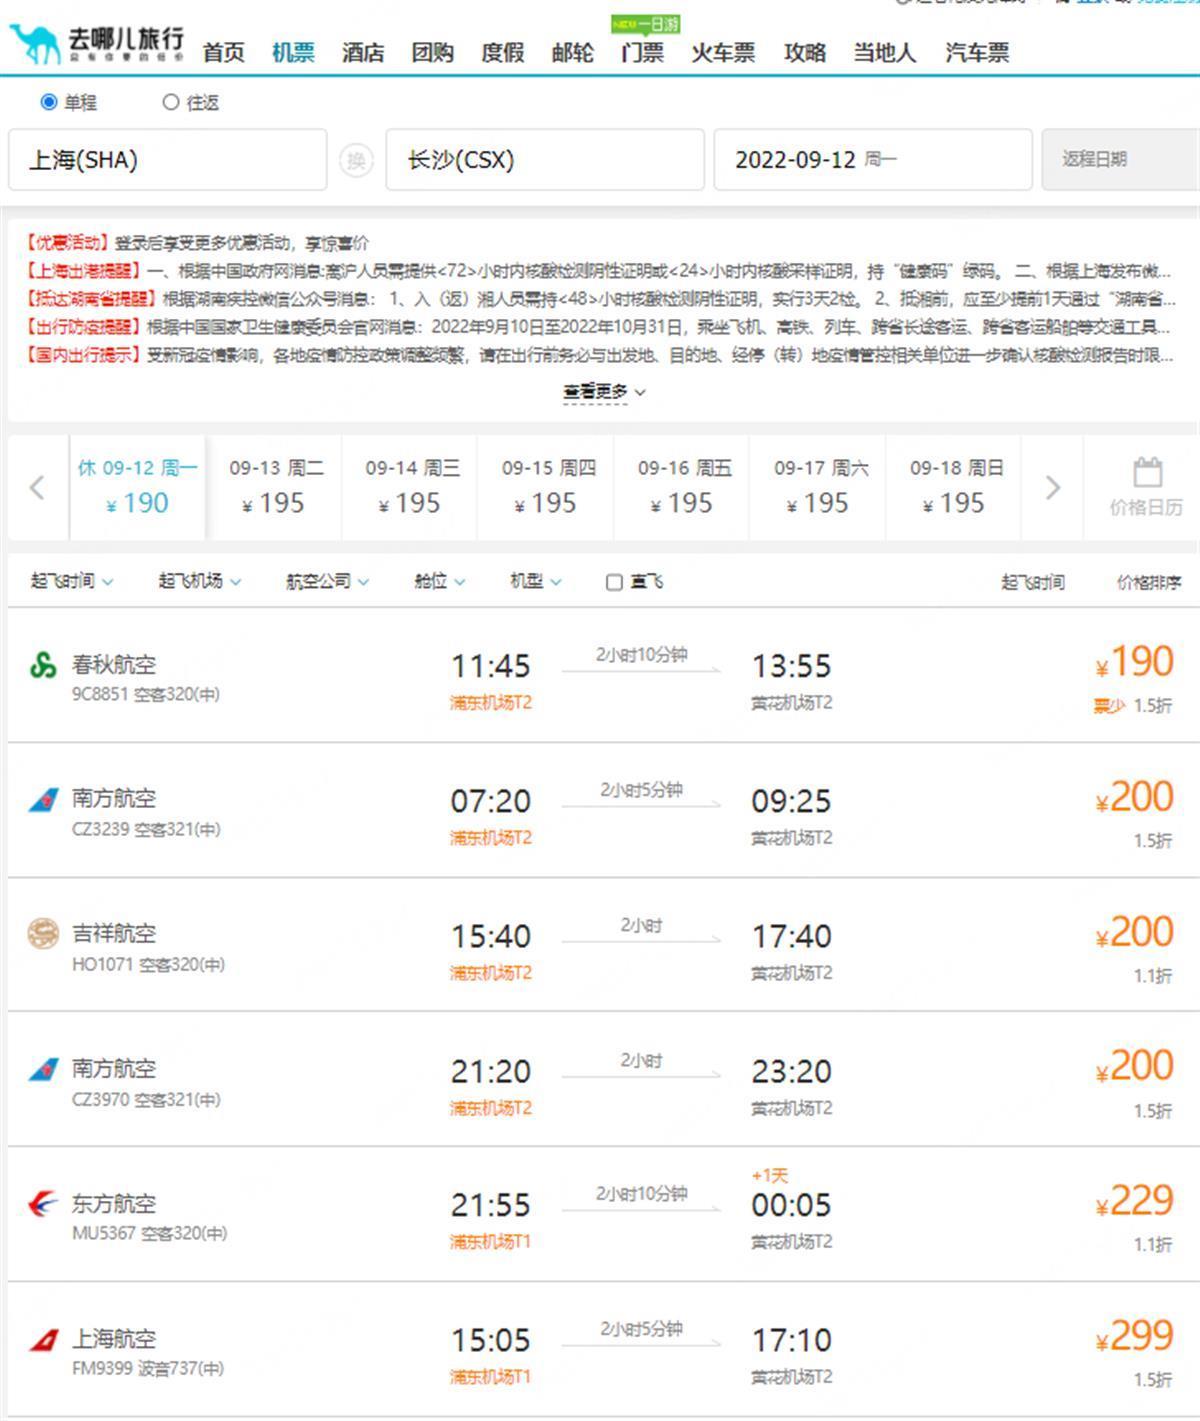Open the 国内出行提示 notice line
This screenshot has width=1200, height=1421.
click(600, 355)
